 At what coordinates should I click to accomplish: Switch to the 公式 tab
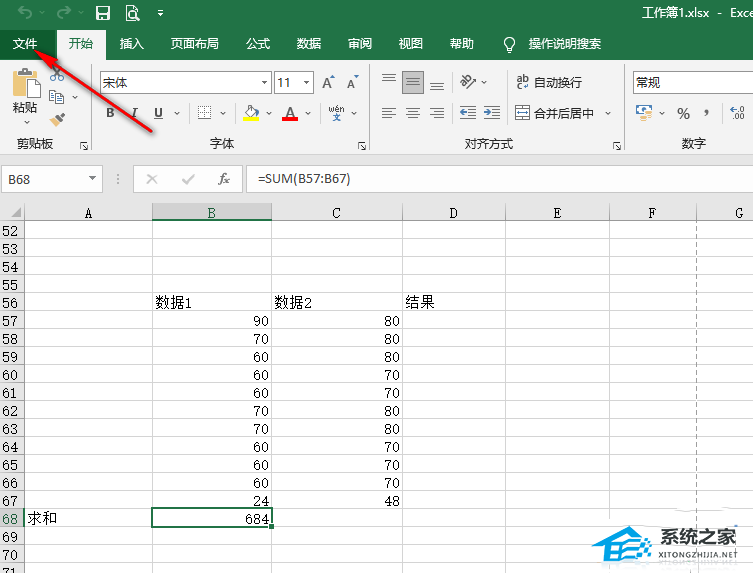258,44
